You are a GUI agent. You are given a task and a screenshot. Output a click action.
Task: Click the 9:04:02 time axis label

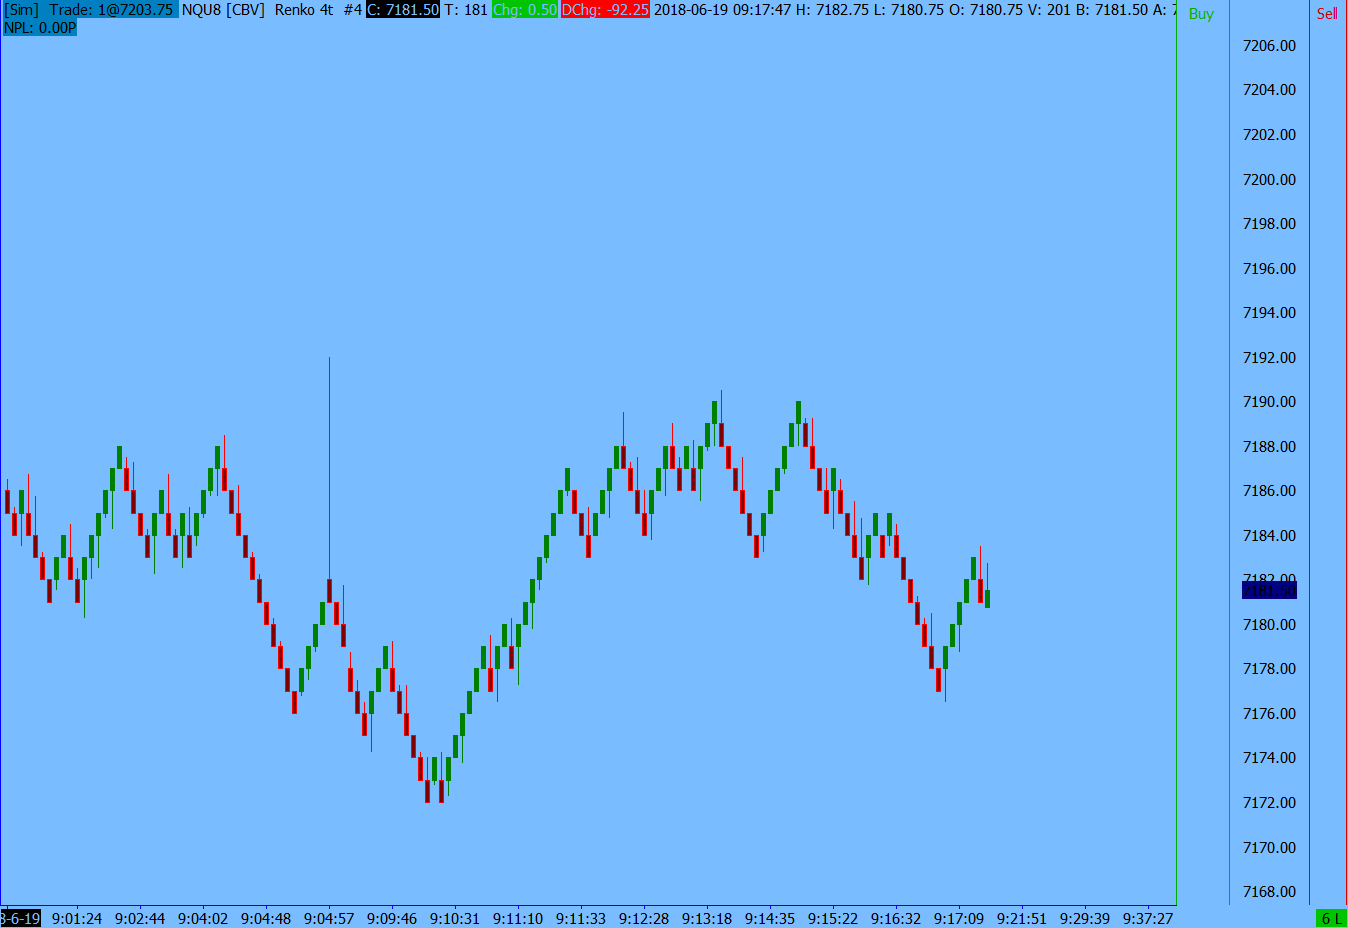click(203, 918)
